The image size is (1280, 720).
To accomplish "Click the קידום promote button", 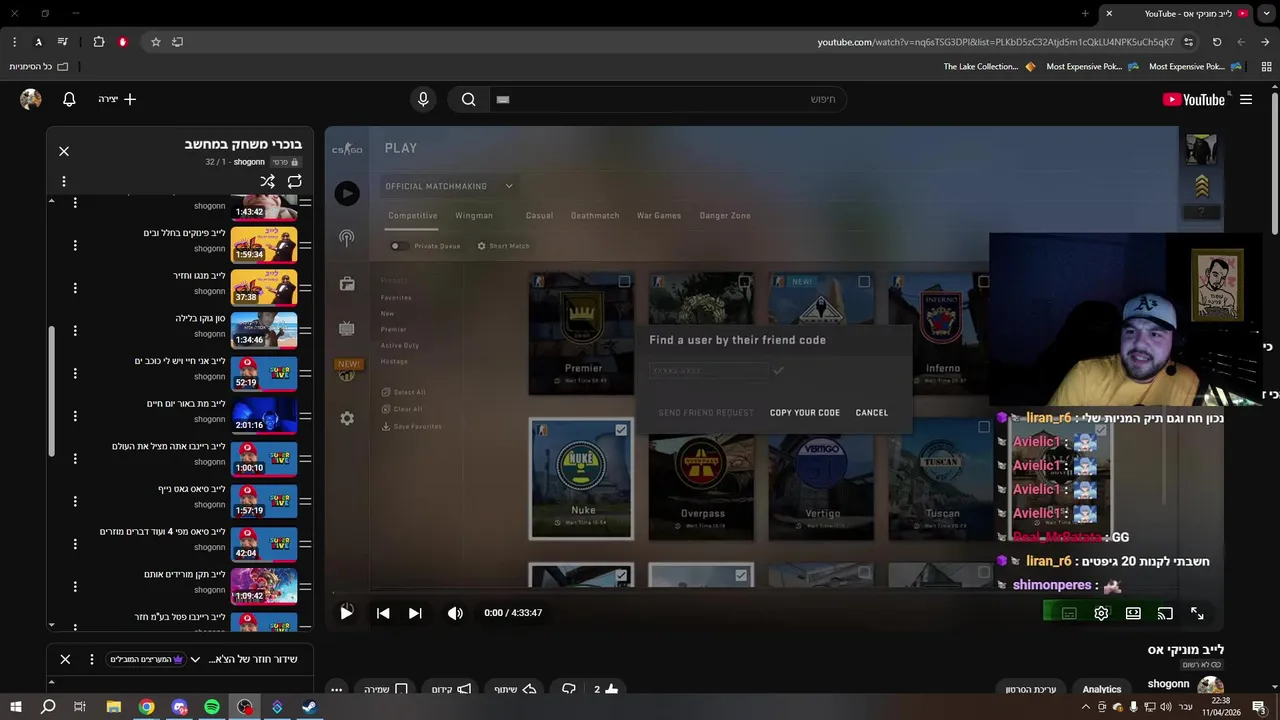I will click(x=452, y=689).
